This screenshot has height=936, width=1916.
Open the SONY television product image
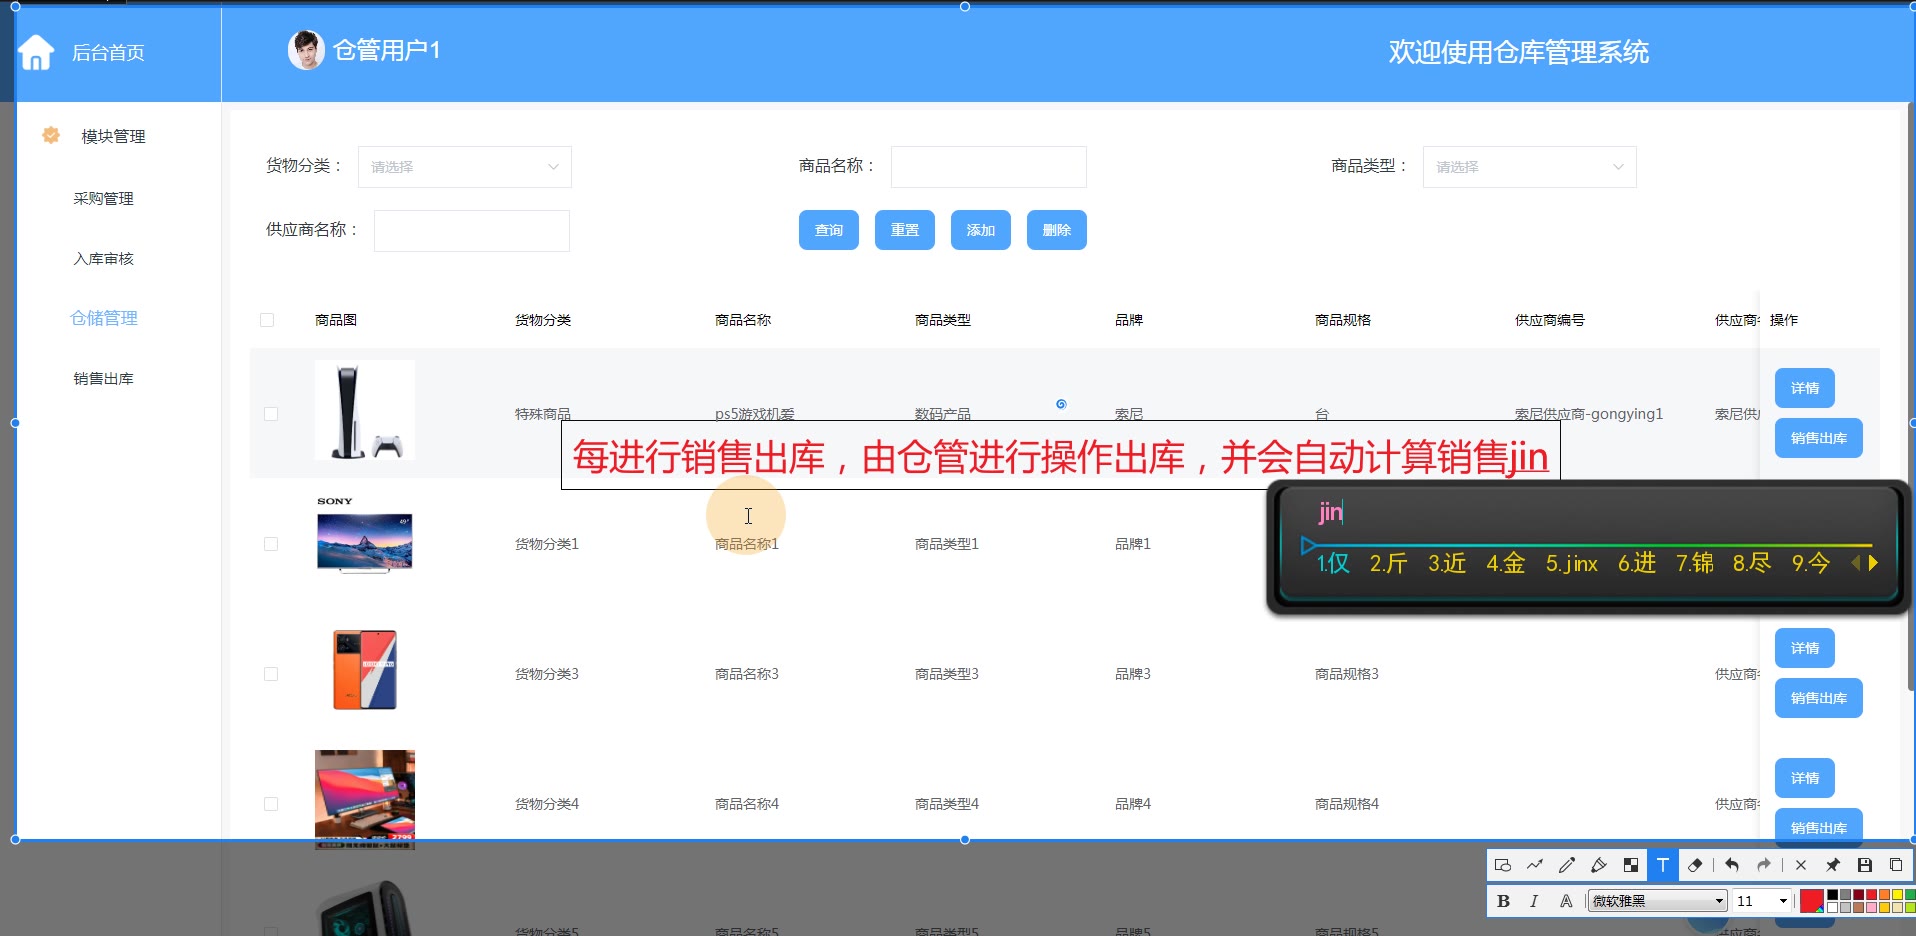click(365, 536)
